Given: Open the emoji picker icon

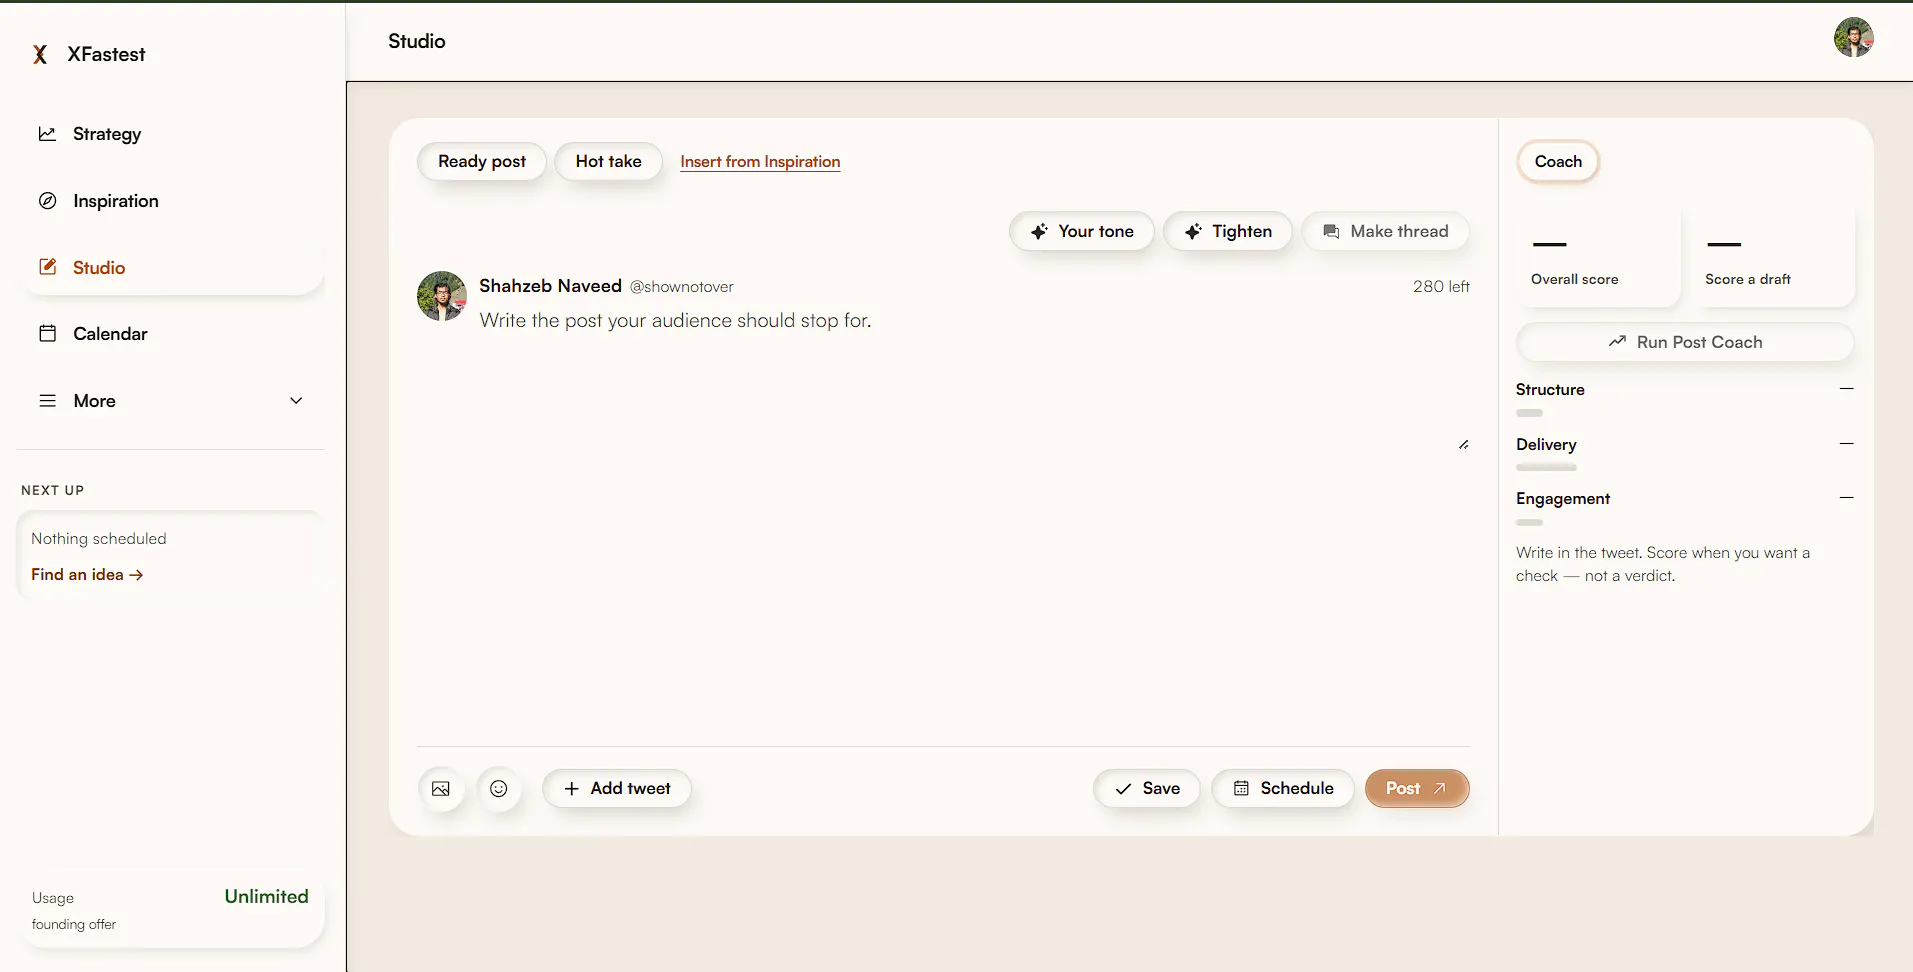Looking at the screenshot, I should 499,789.
